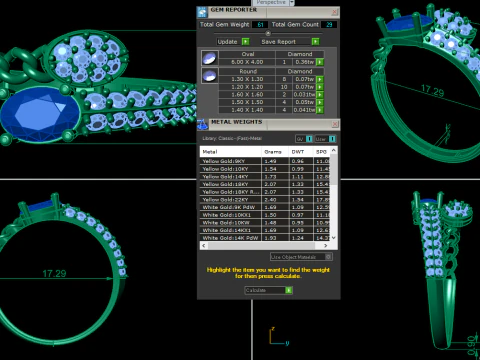Collapse Gem Reporter totals with round expander

[x=268, y=33]
